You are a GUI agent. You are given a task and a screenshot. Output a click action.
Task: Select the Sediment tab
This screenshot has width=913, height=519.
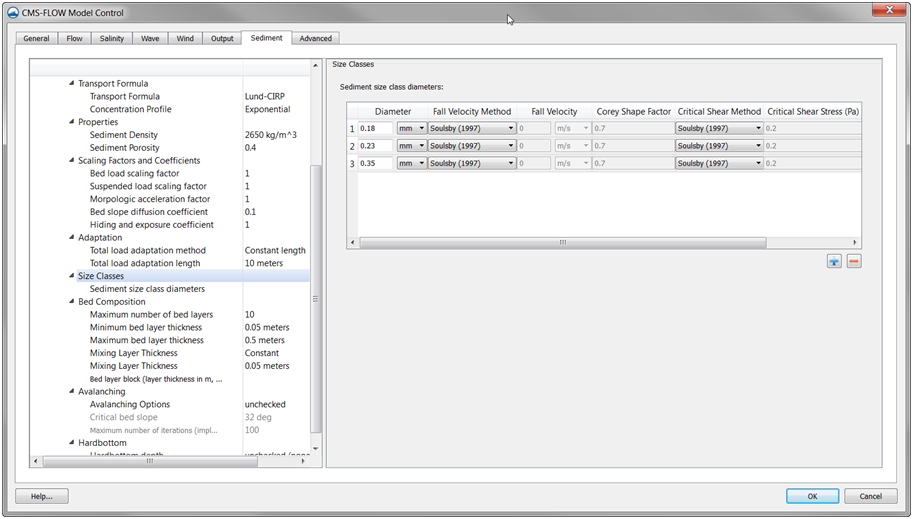(x=267, y=38)
